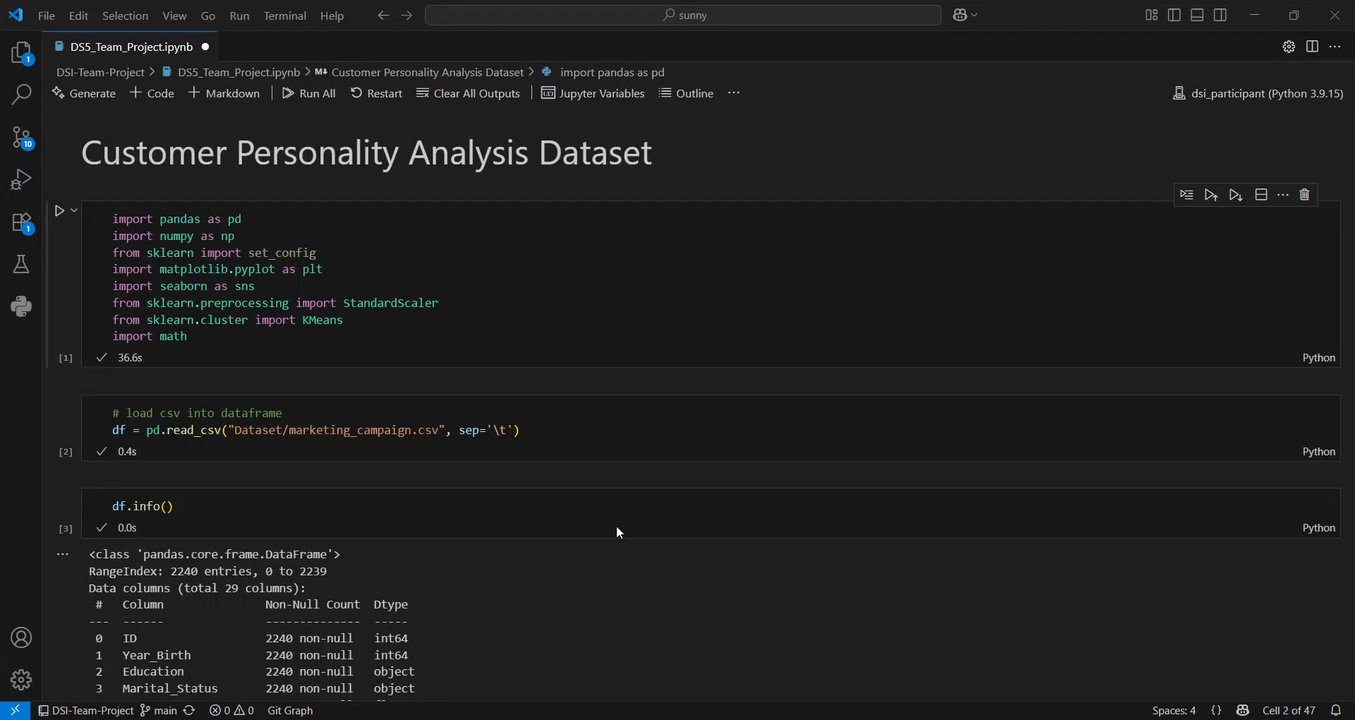
Task: Toggle the secondary side bar
Action: (x=1220, y=15)
